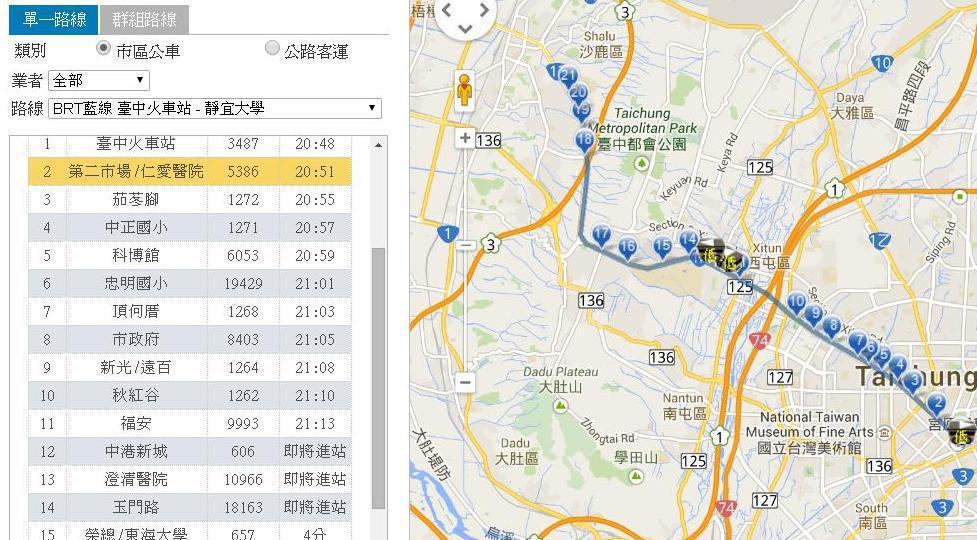Click stop marker 17 on the map
Image resolution: width=977 pixels, height=540 pixels.
[601, 235]
